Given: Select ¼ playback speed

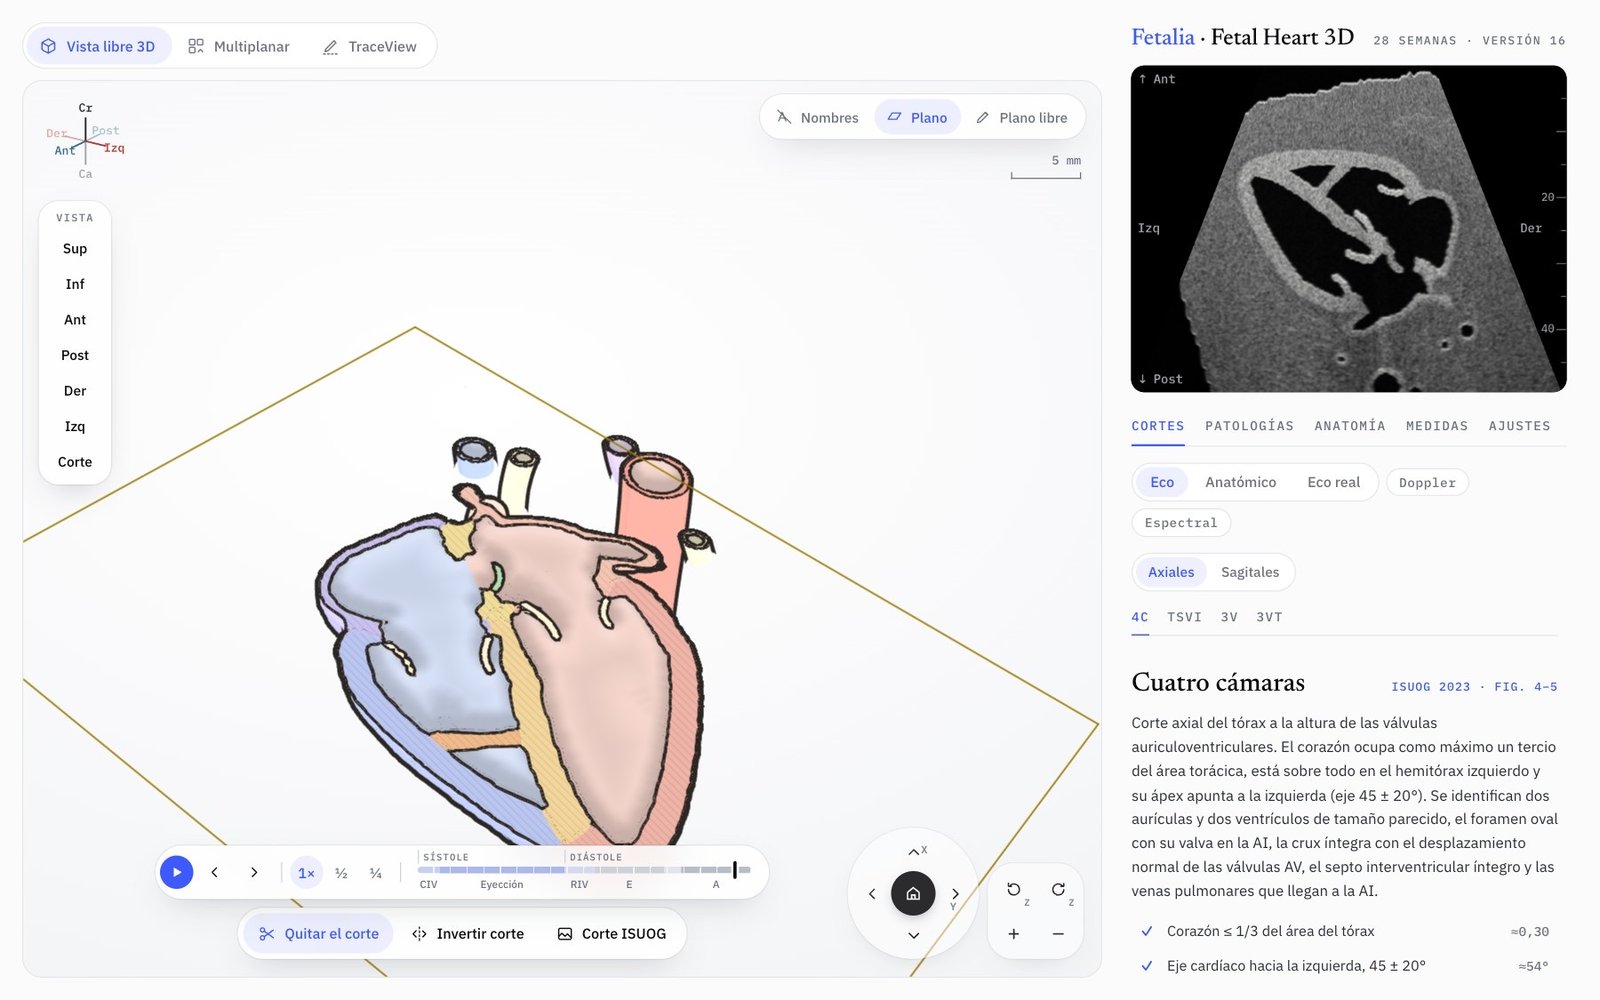Looking at the screenshot, I should 376,873.
